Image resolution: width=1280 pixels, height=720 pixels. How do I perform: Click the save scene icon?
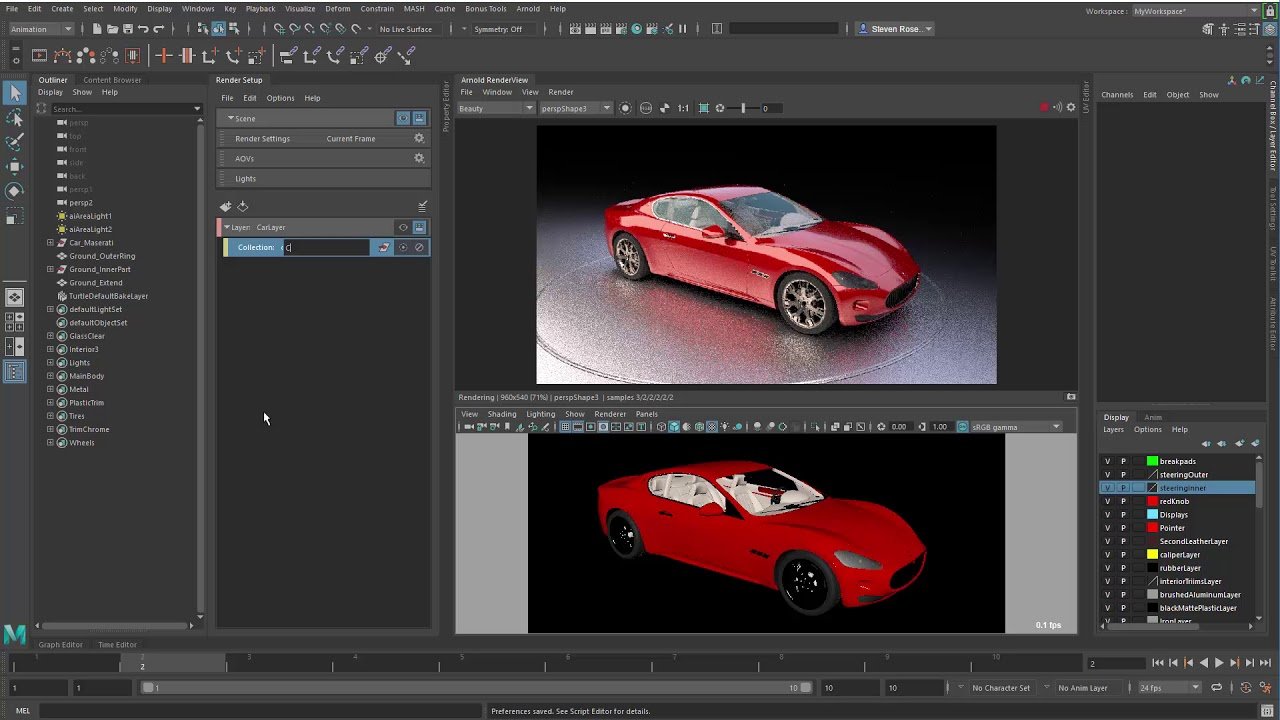(129, 29)
